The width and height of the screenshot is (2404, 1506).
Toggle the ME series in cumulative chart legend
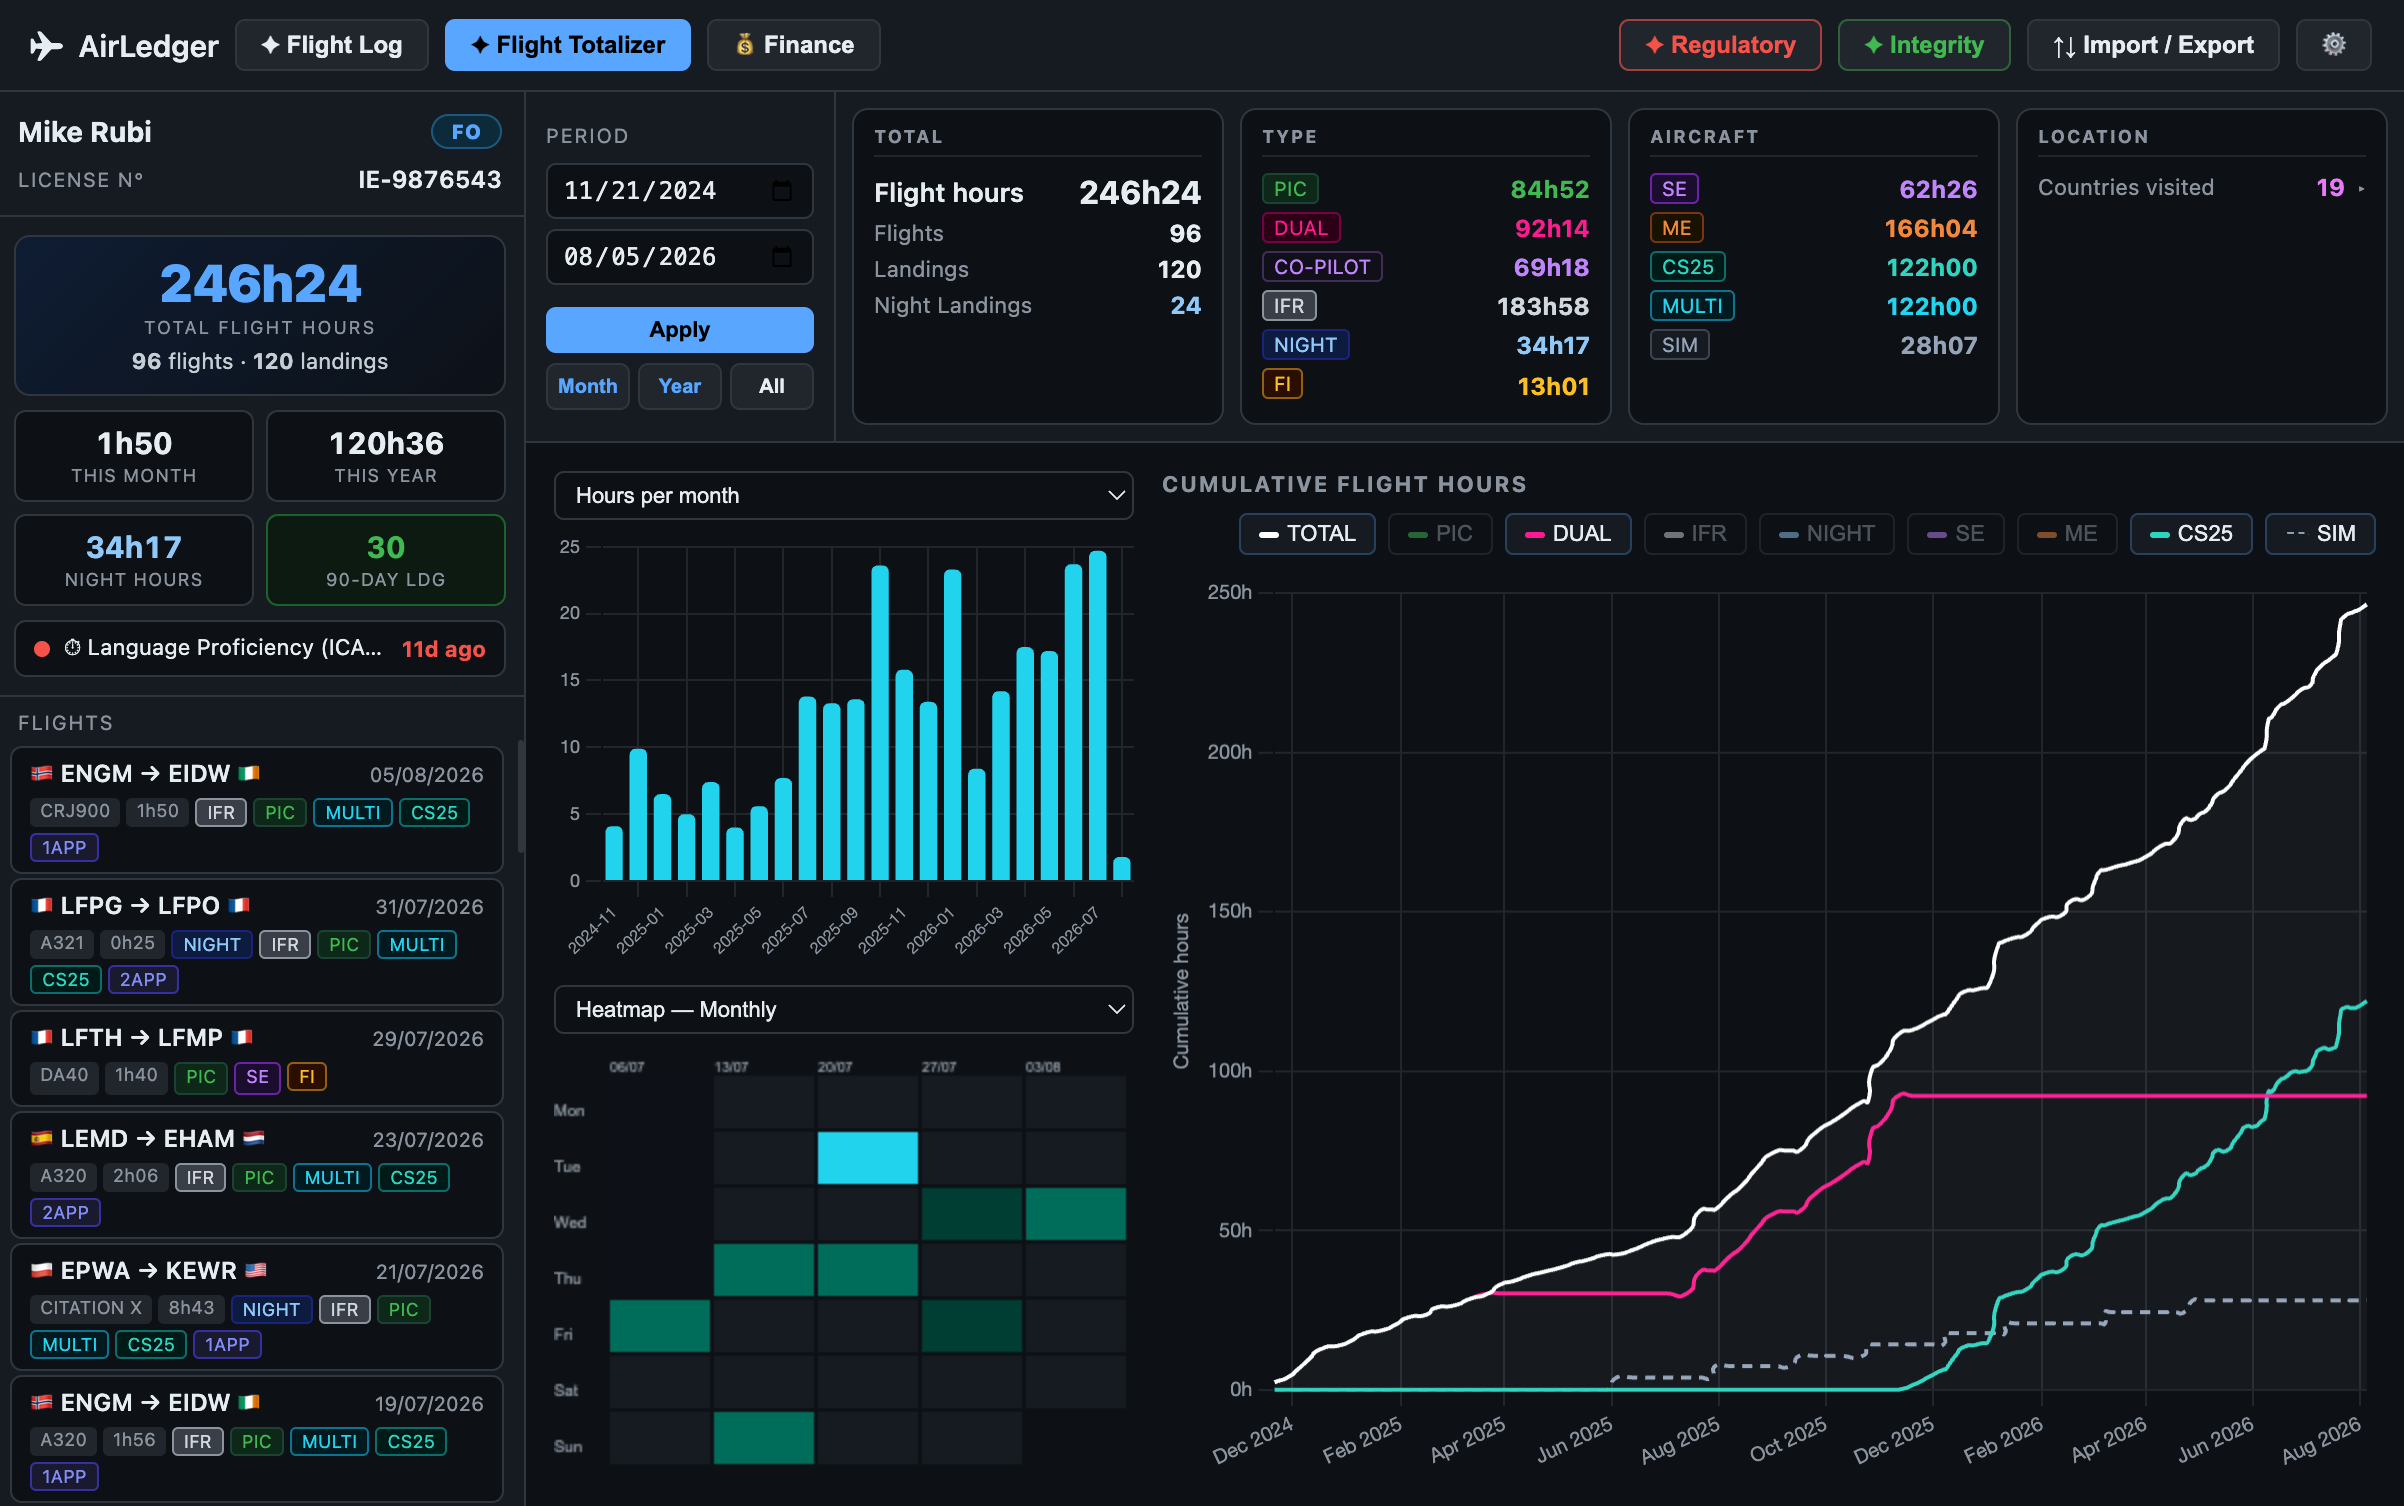[x=2067, y=534]
